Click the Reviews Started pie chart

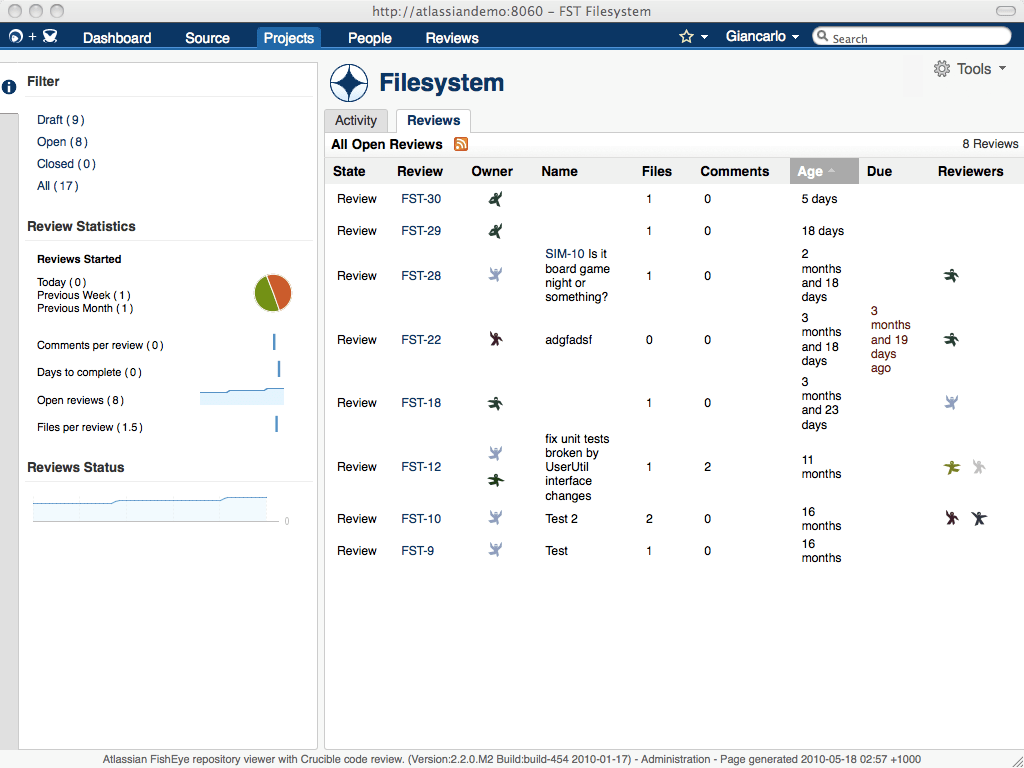click(272, 293)
